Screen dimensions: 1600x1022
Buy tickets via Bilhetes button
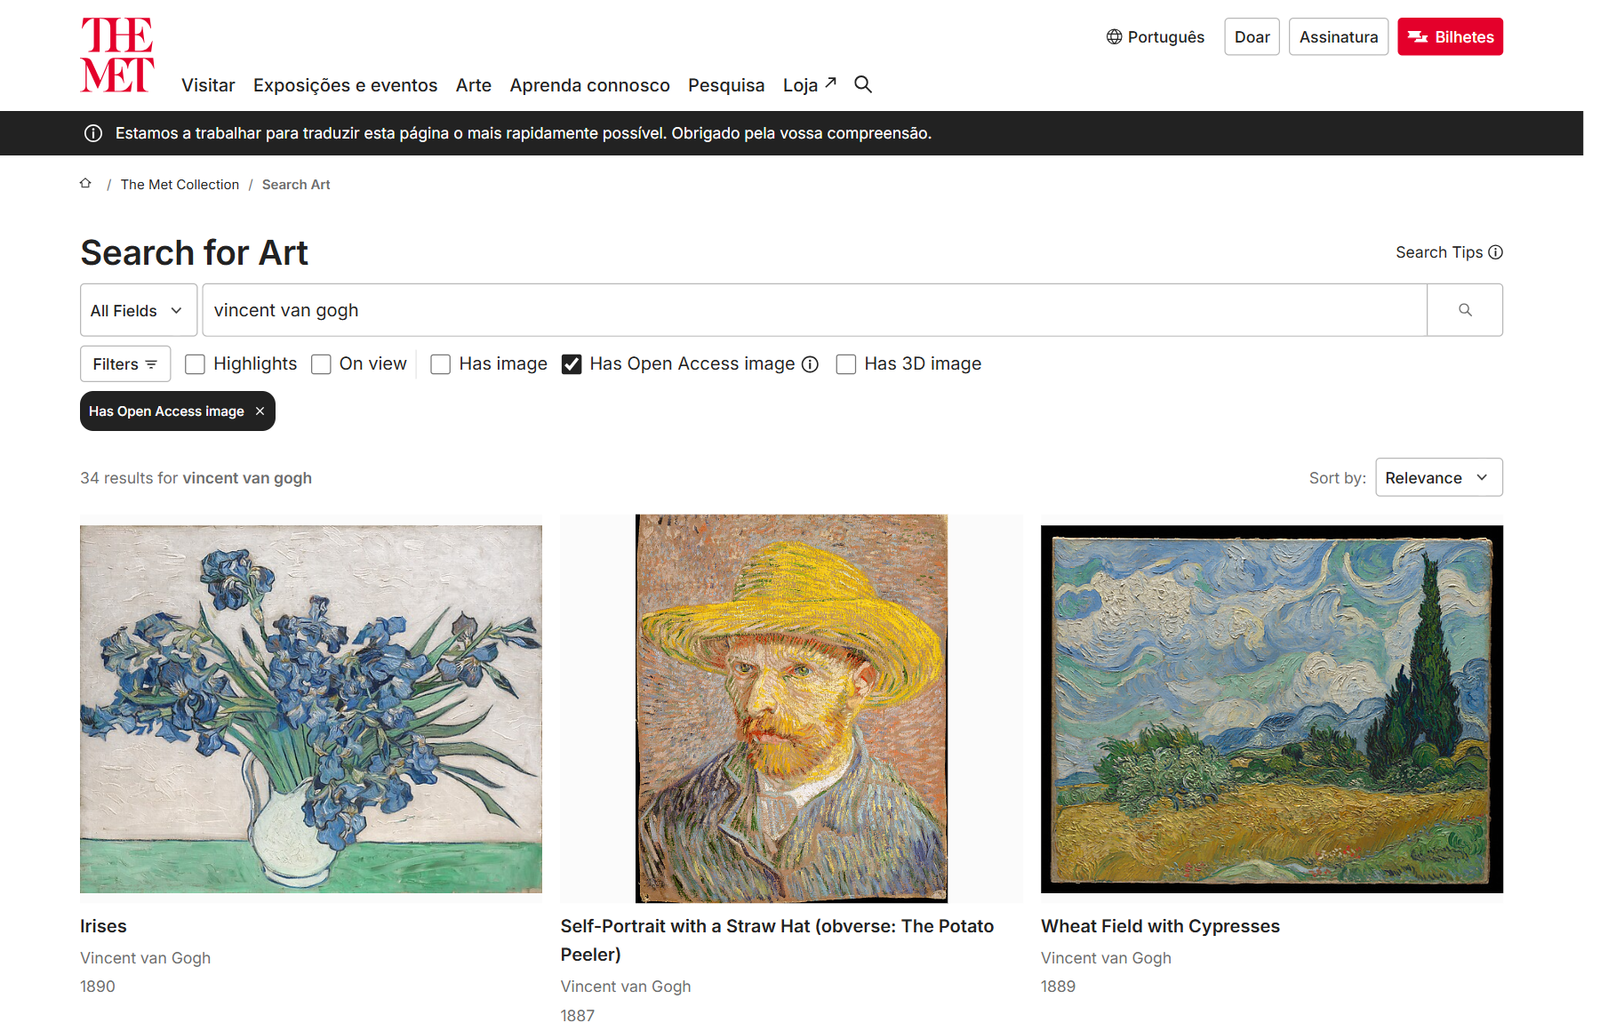[1450, 37]
